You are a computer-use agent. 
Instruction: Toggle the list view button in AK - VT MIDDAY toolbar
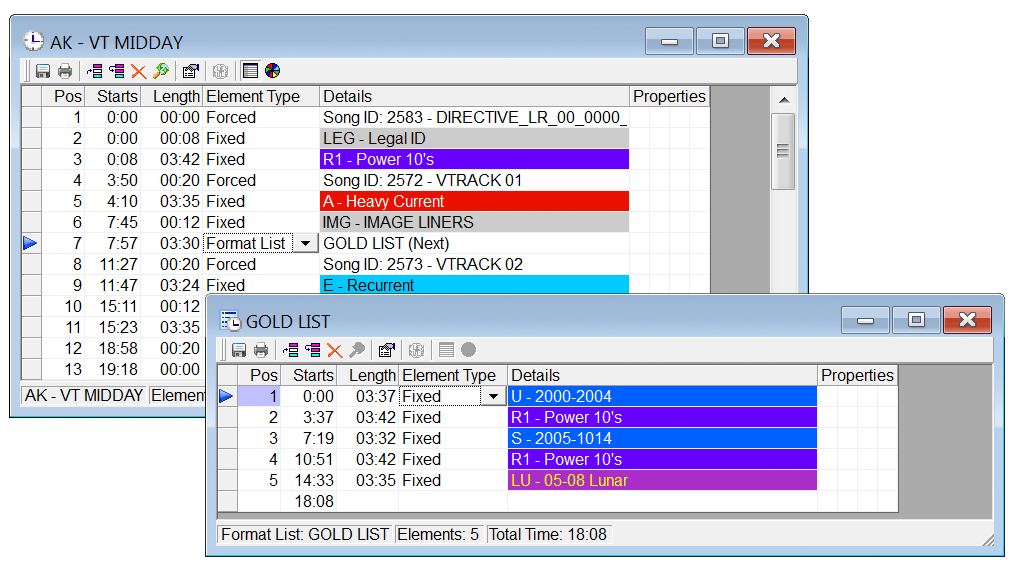[250, 71]
